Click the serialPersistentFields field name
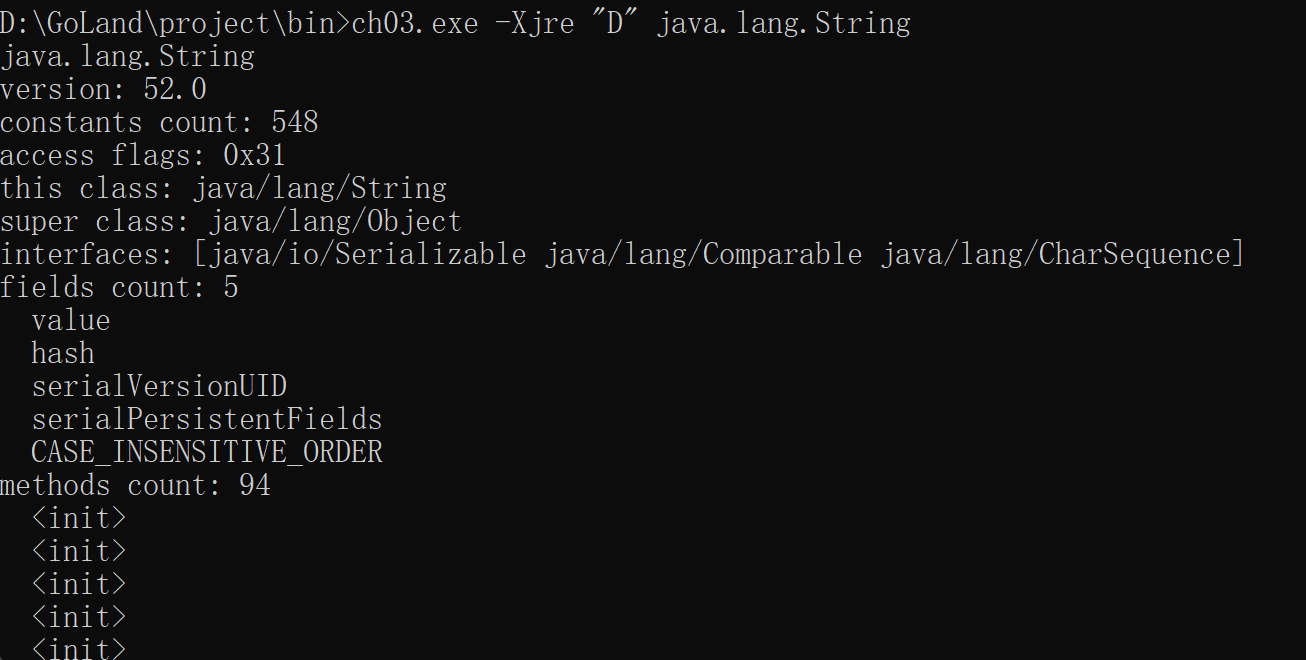1306x660 pixels. coord(207,420)
